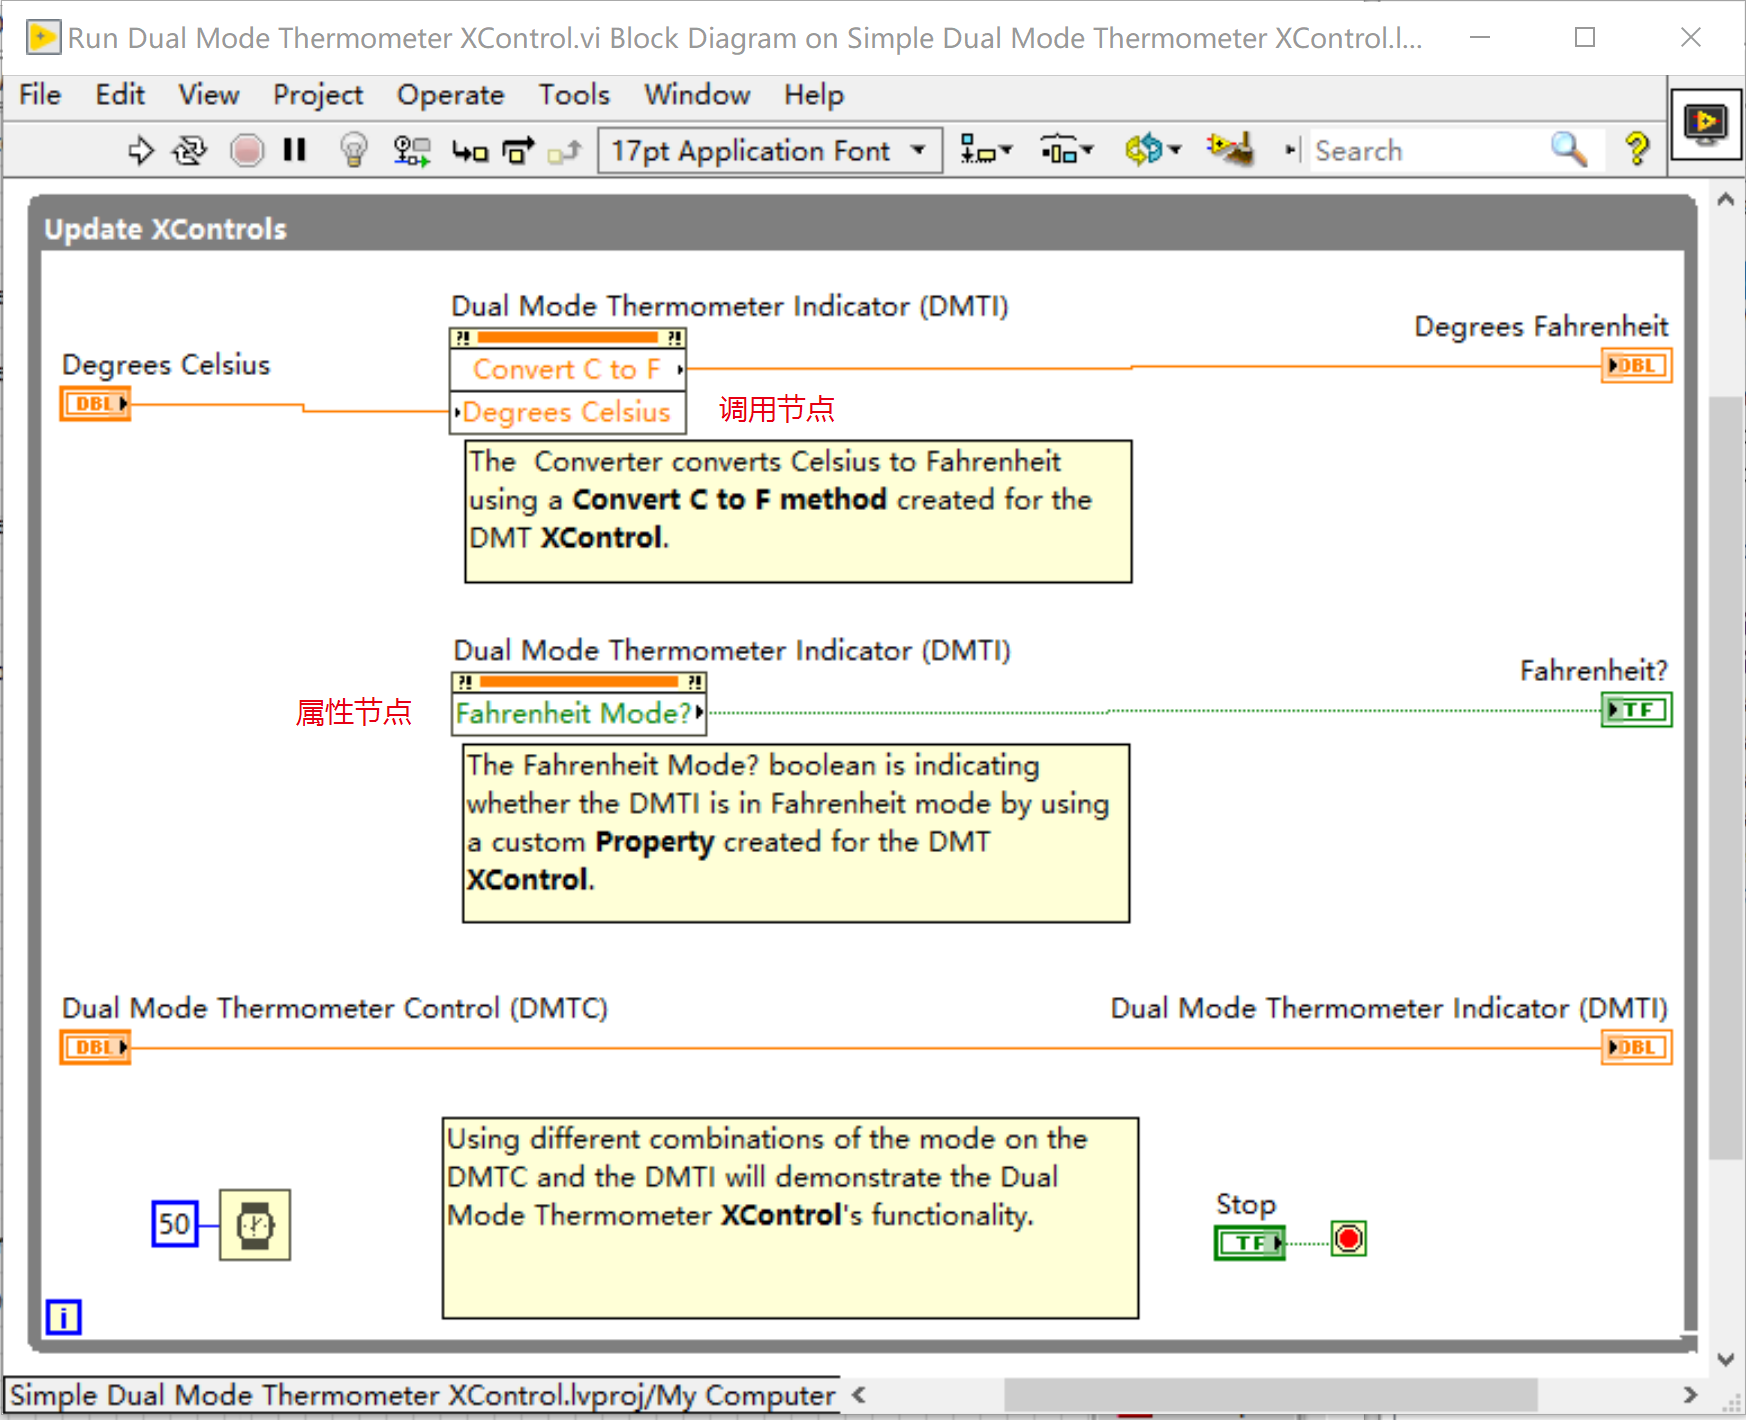Enable Highlight Execution light bulb

(x=352, y=150)
